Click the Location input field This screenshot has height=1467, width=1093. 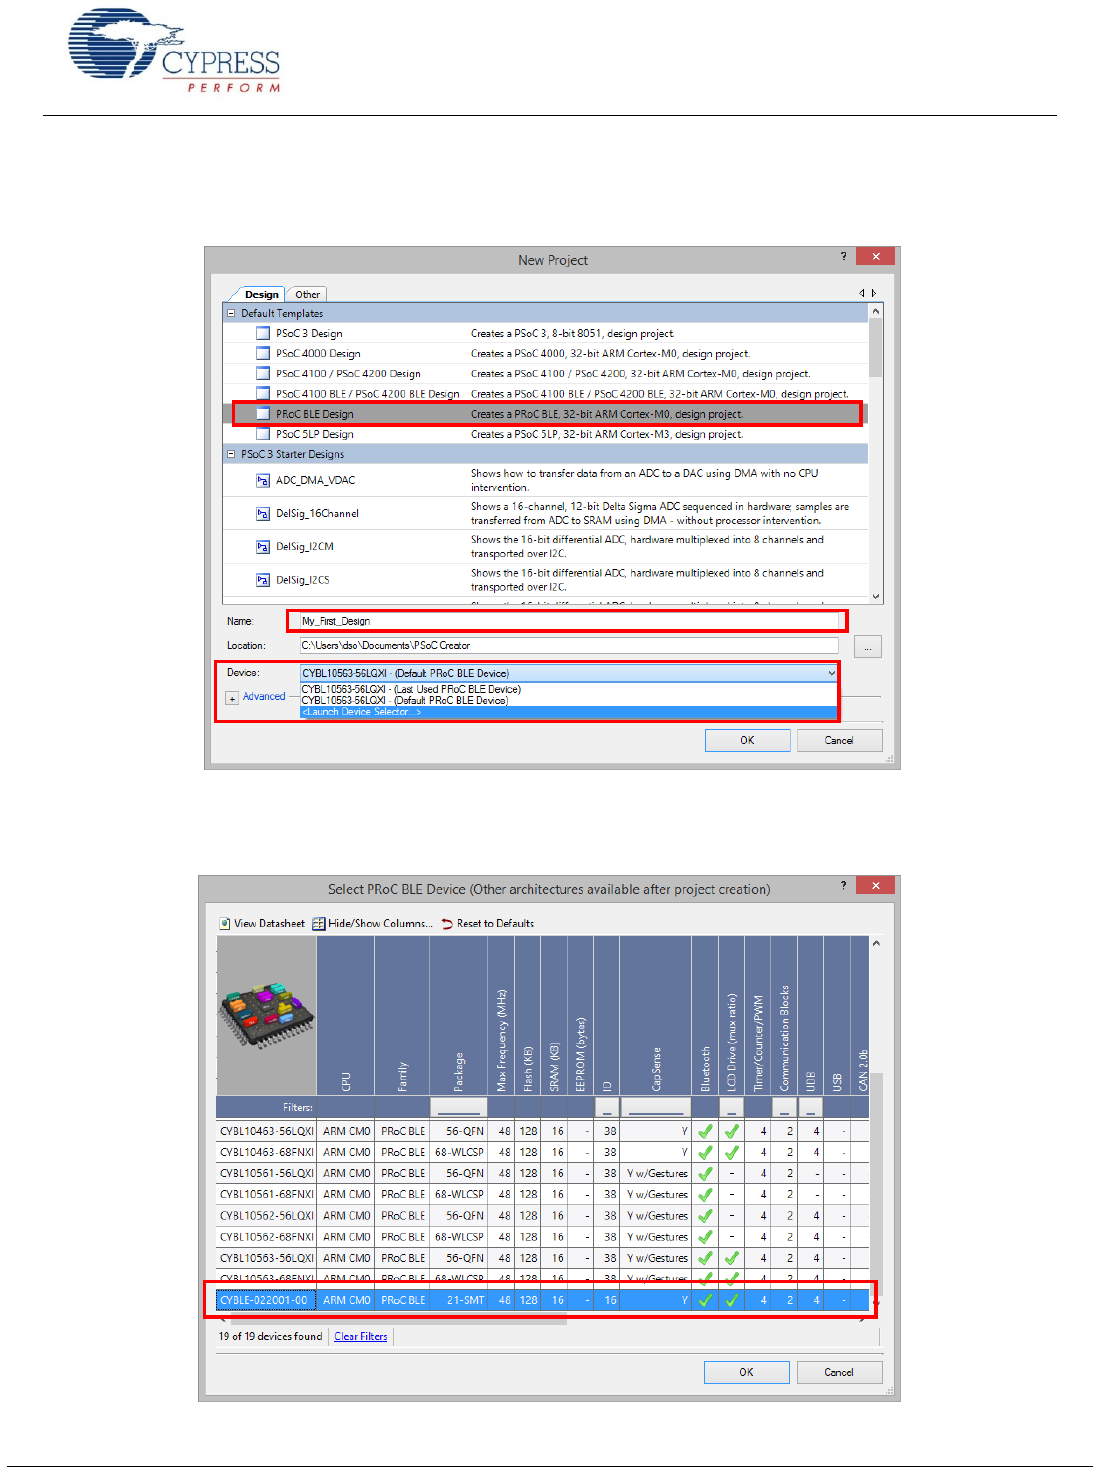coord(569,646)
